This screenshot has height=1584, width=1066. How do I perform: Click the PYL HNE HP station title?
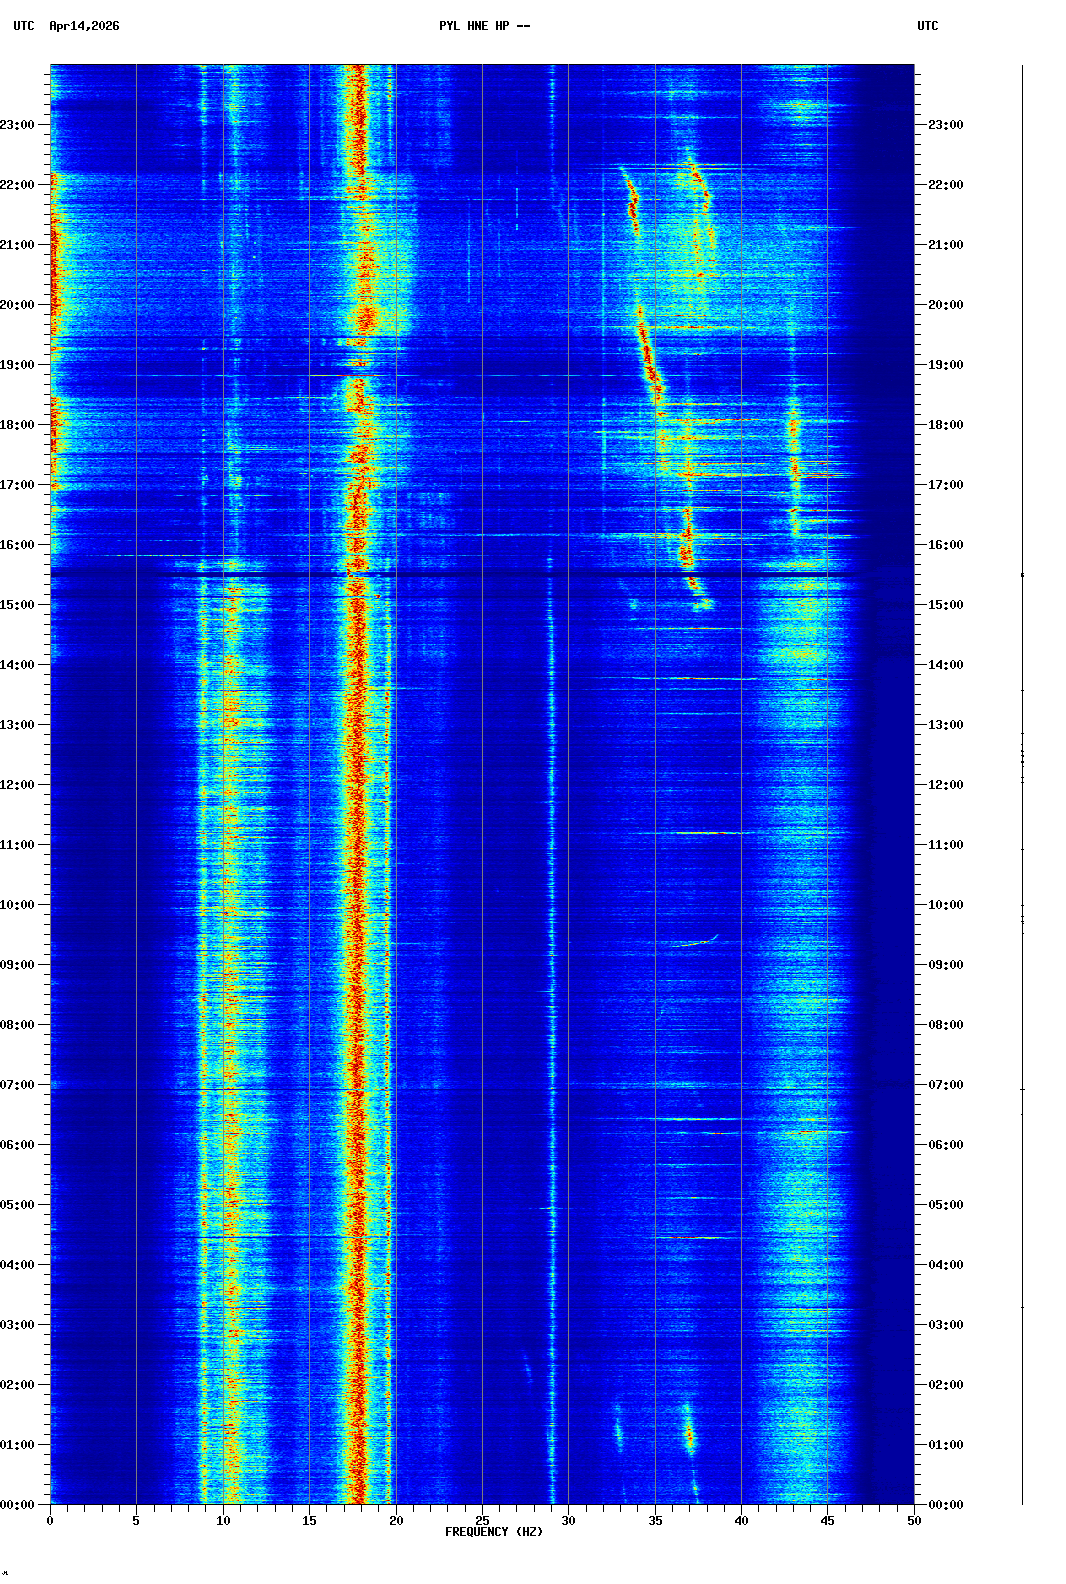click(484, 26)
